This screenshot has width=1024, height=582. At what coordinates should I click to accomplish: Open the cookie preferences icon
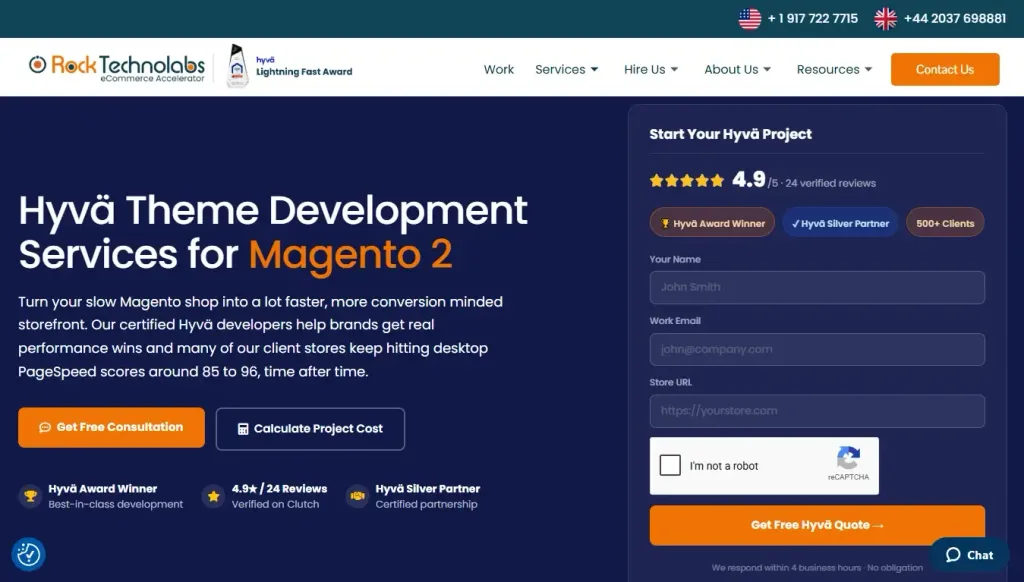click(28, 555)
